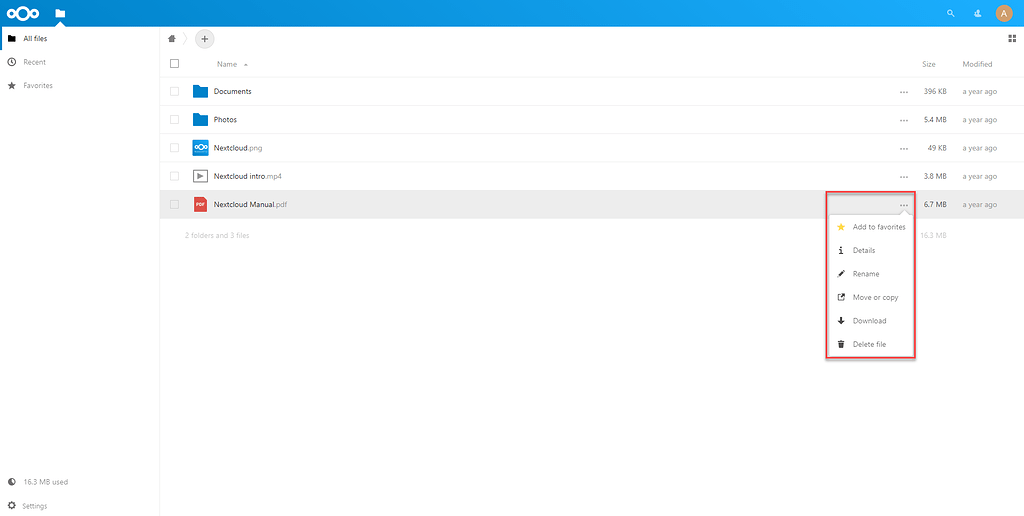This screenshot has width=1024, height=516.
Task: Click the Nextcloud logo in header
Action: (23, 13)
